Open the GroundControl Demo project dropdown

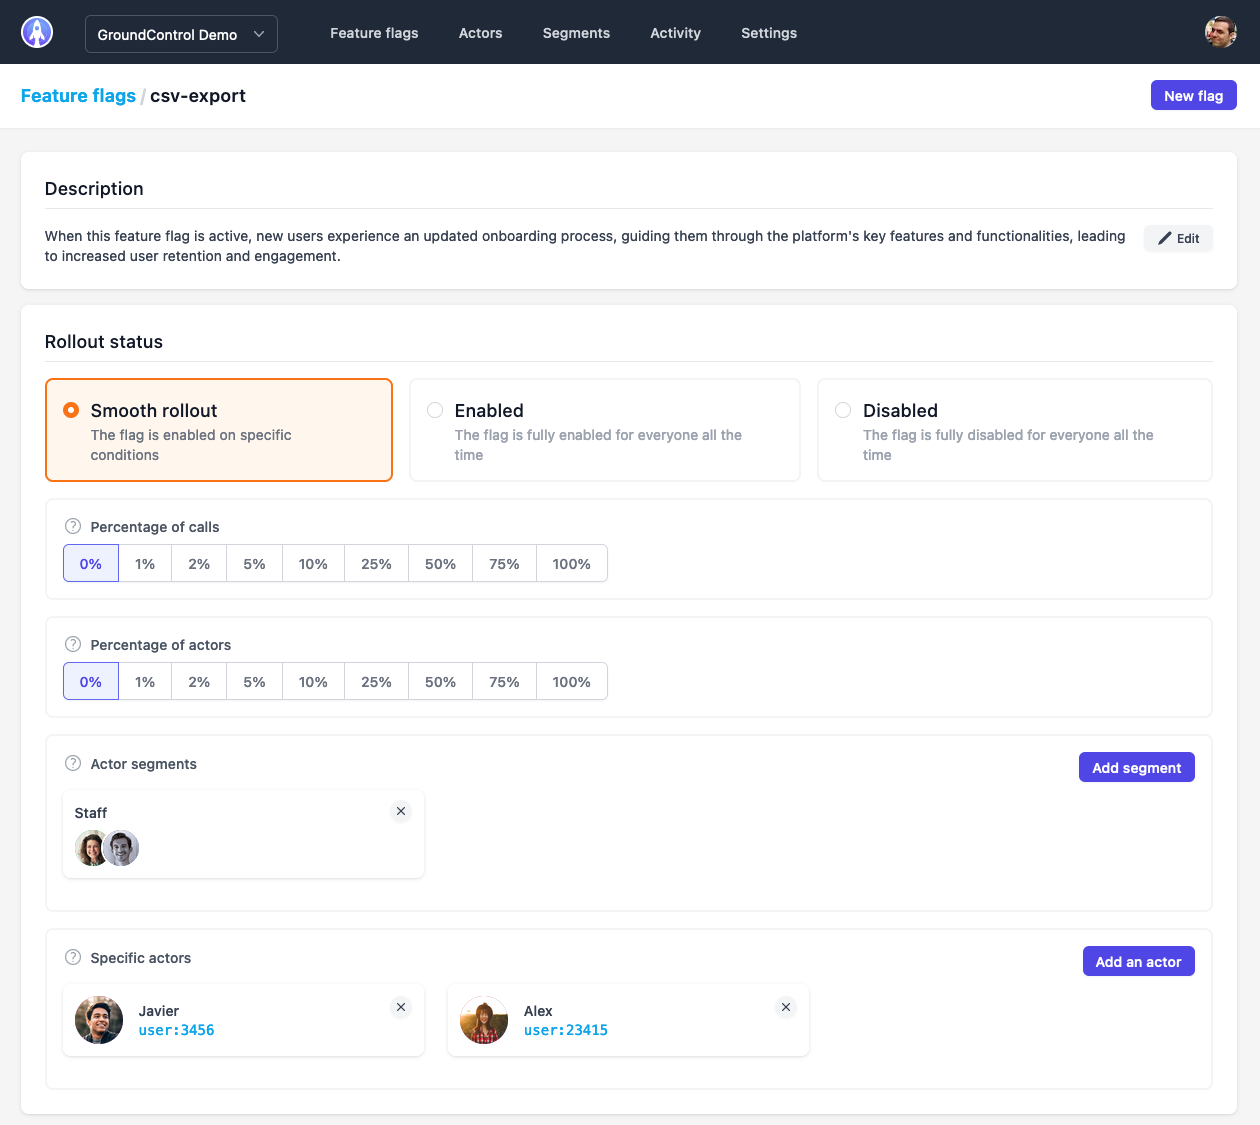(x=181, y=33)
